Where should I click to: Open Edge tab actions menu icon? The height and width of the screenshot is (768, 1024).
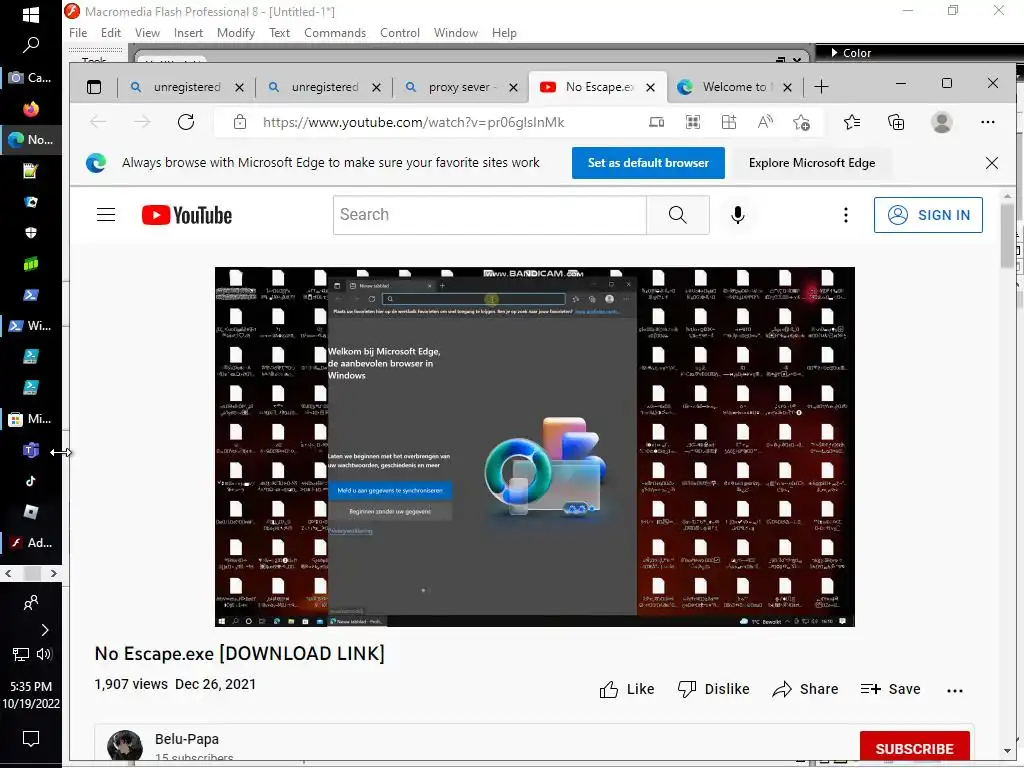(x=94, y=87)
